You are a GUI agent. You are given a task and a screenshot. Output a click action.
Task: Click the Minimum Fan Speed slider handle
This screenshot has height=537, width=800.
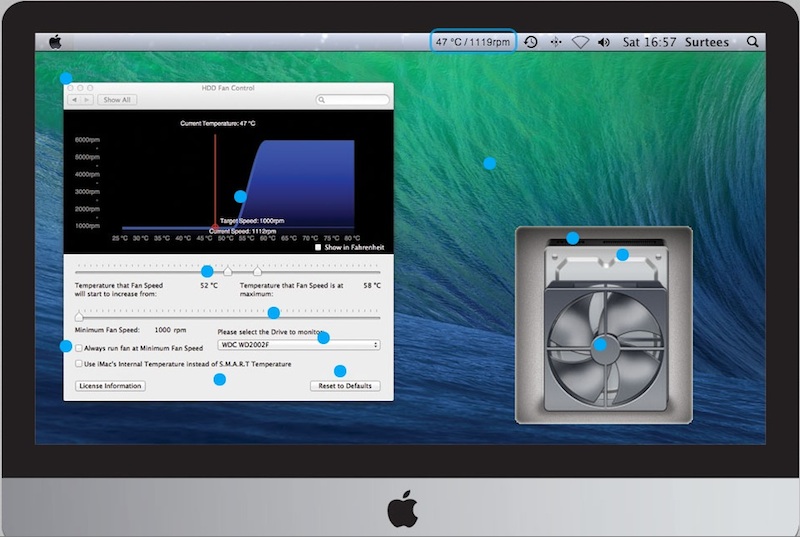79,317
